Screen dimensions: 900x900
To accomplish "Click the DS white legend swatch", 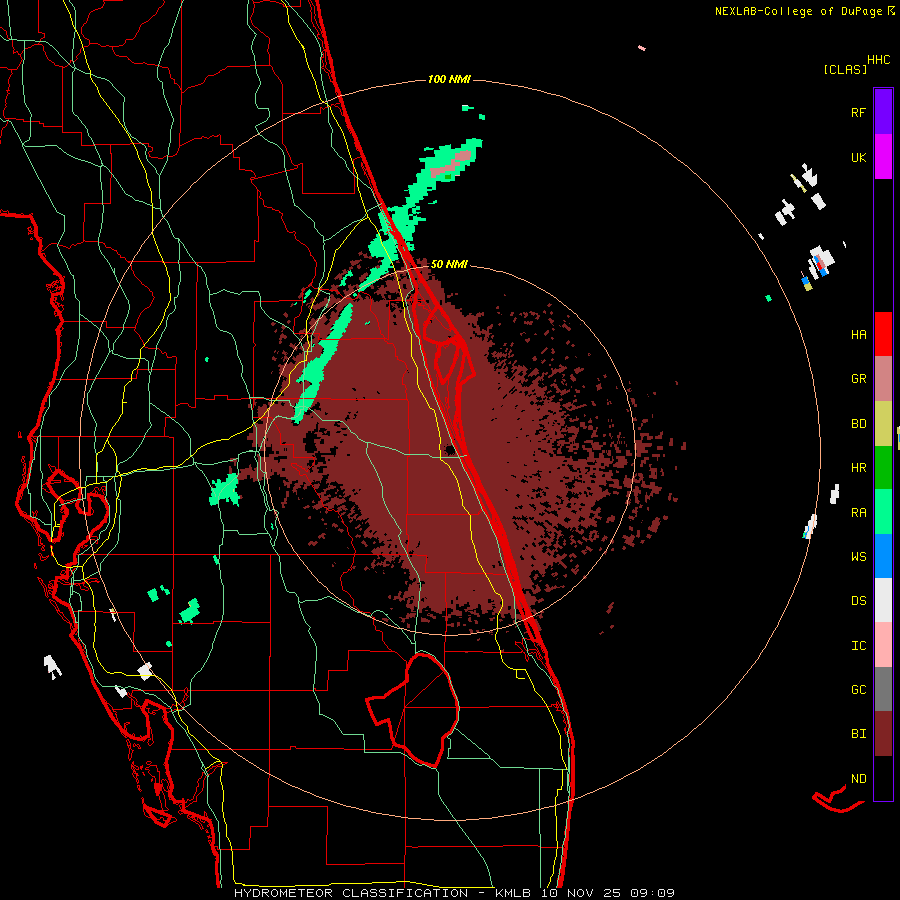I will point(883,600).
